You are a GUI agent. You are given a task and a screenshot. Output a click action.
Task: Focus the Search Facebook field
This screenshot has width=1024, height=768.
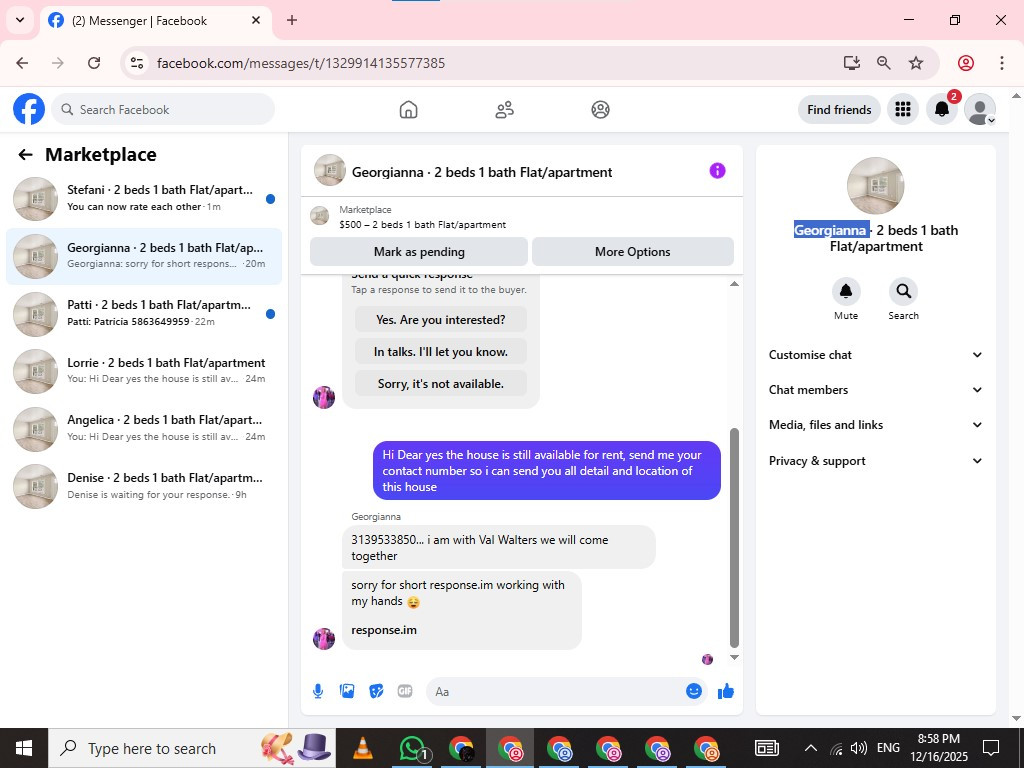[163, 110]
